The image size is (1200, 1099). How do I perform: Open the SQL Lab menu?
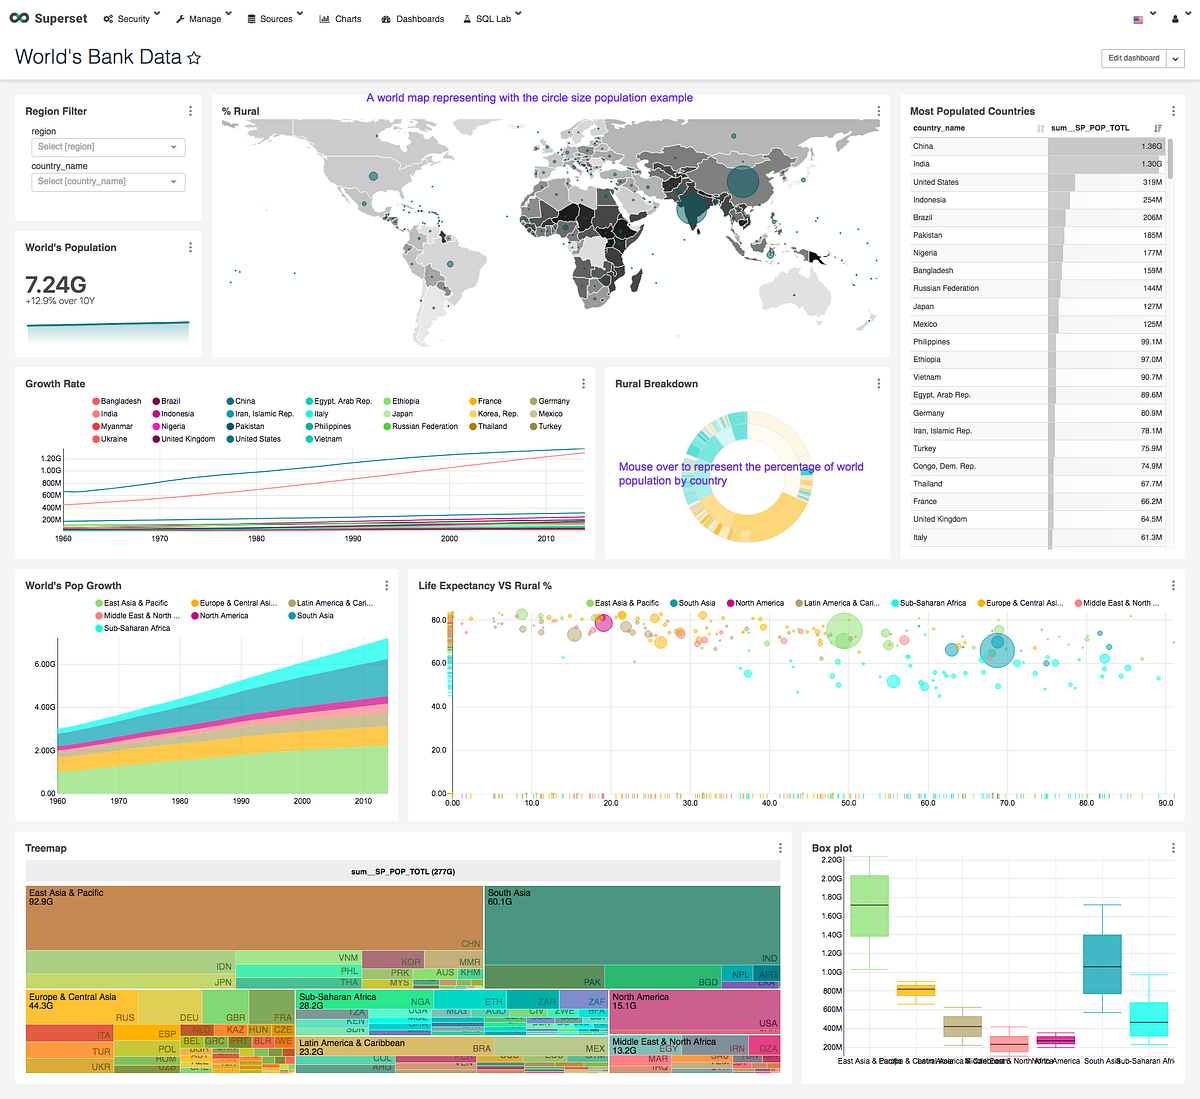(491, 18)
